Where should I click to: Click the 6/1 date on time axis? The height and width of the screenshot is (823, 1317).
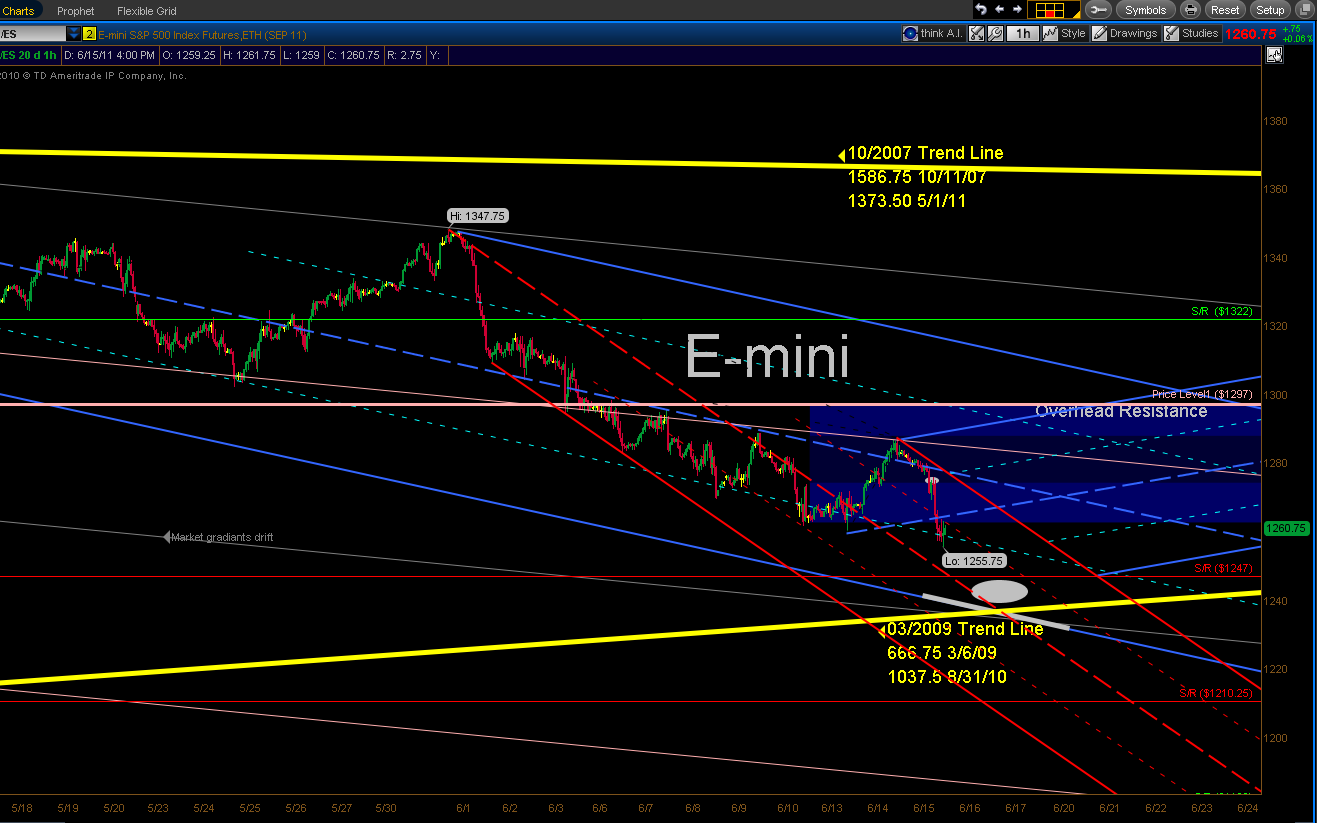click(461, 807)
